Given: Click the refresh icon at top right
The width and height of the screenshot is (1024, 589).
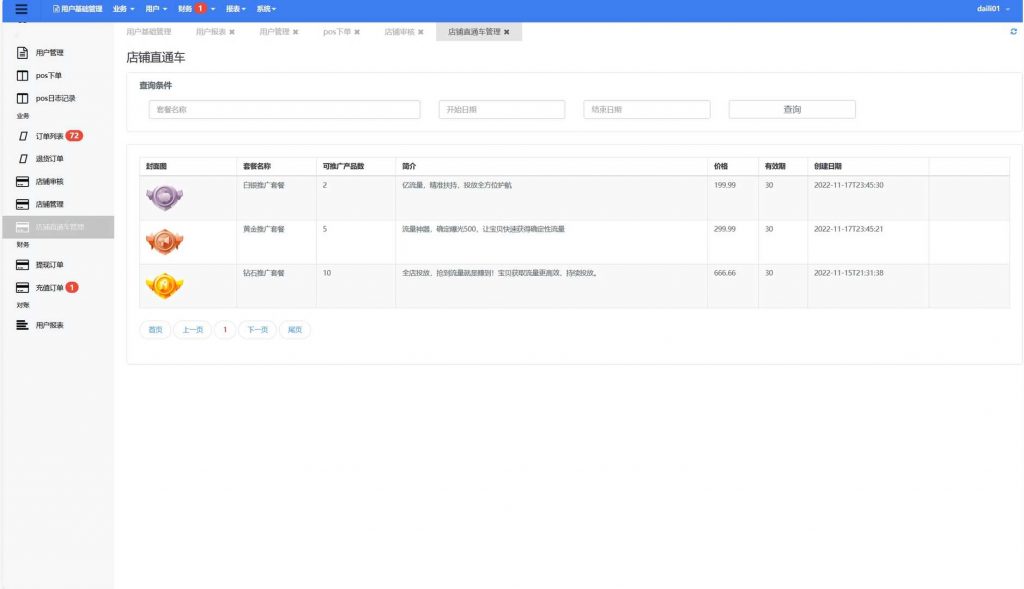Looking at the screenshot, I should [1014, 32].
